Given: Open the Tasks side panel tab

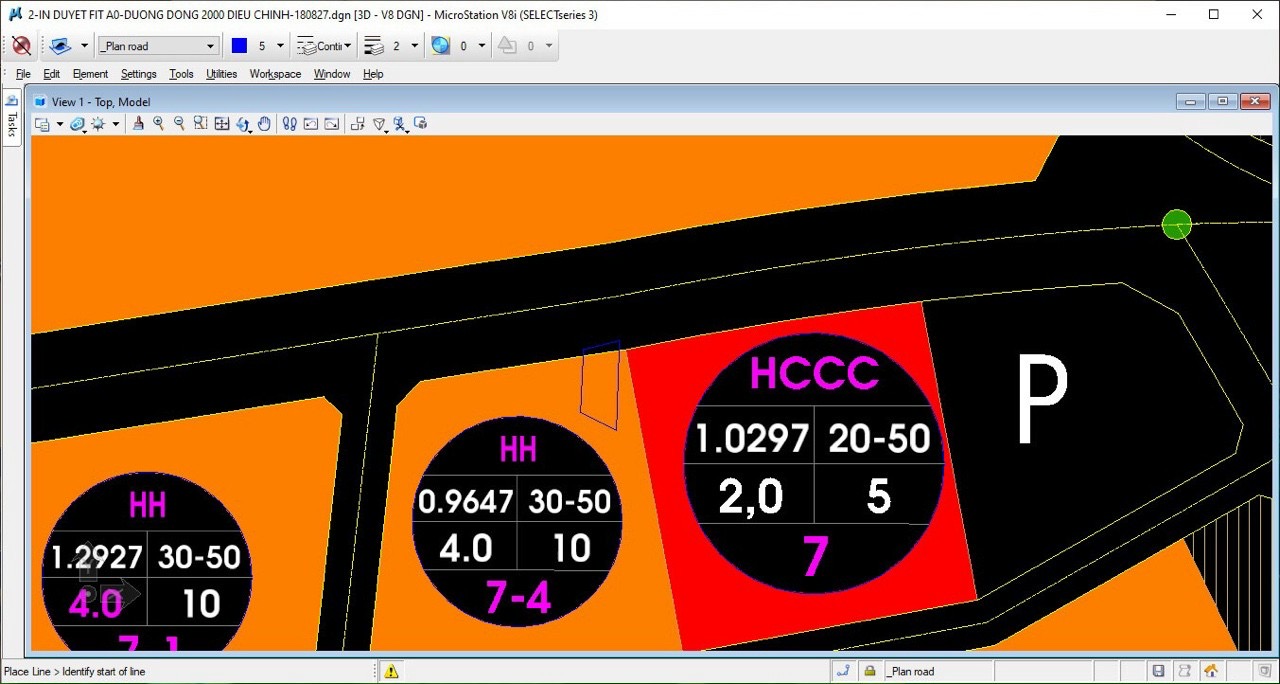Looking at the screenshot, I should click(12, 118).
